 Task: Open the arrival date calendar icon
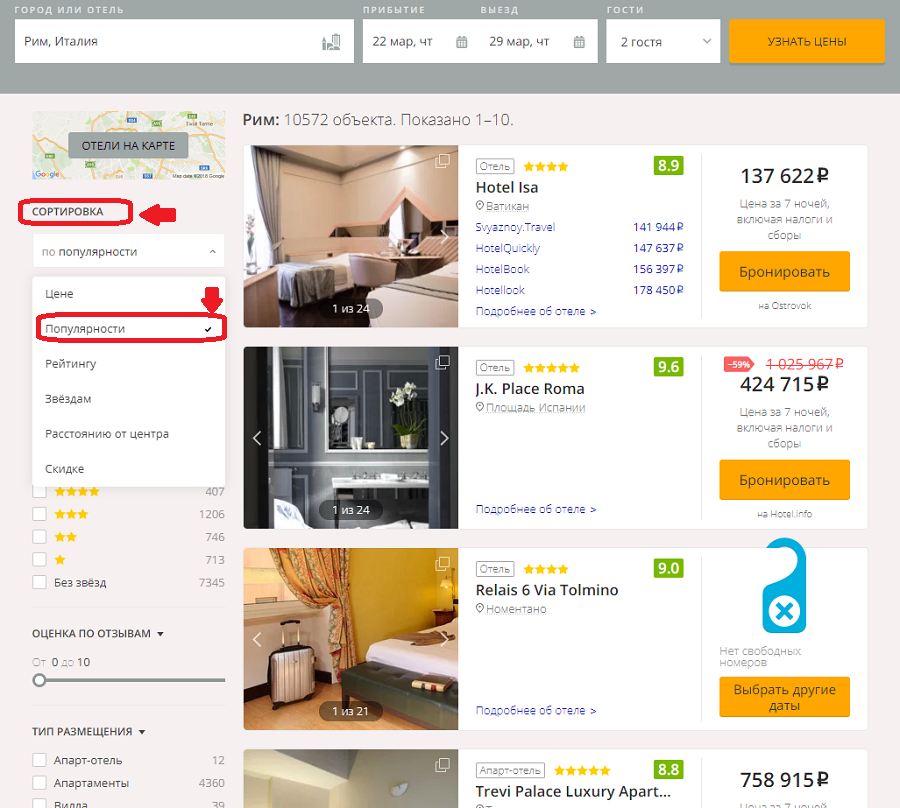(461, 42)
